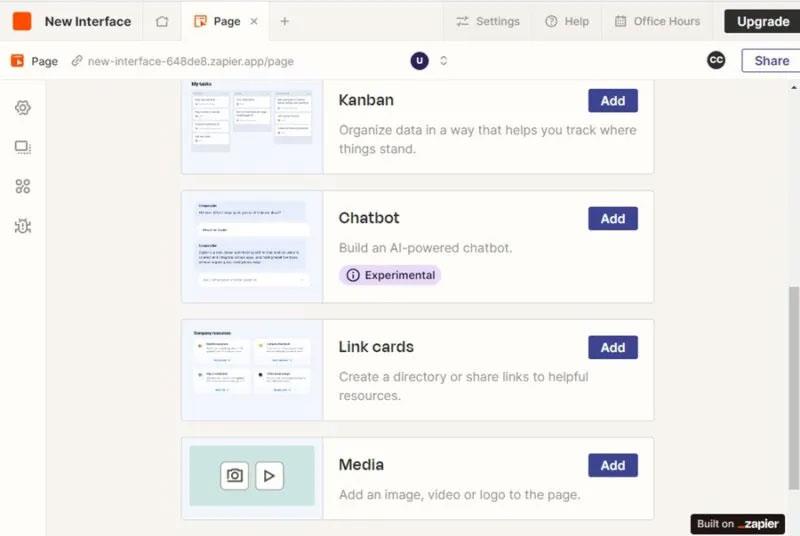
Task: Open Settings in the top bar
Action: 488,21
